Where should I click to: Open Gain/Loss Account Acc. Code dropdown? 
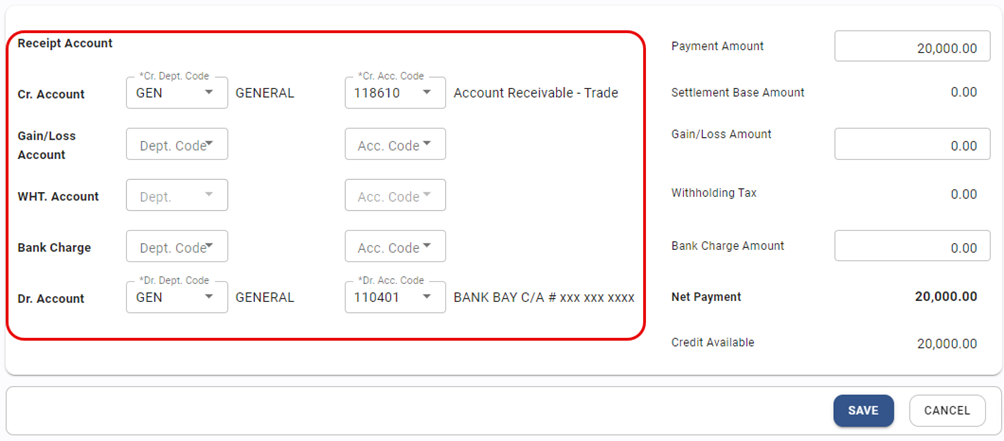tap(395, 145)
